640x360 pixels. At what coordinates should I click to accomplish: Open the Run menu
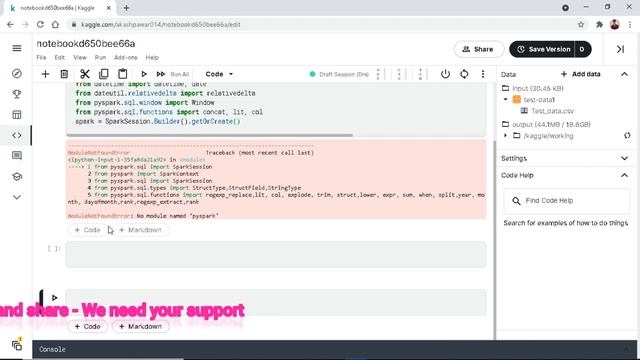click(100, 58)
